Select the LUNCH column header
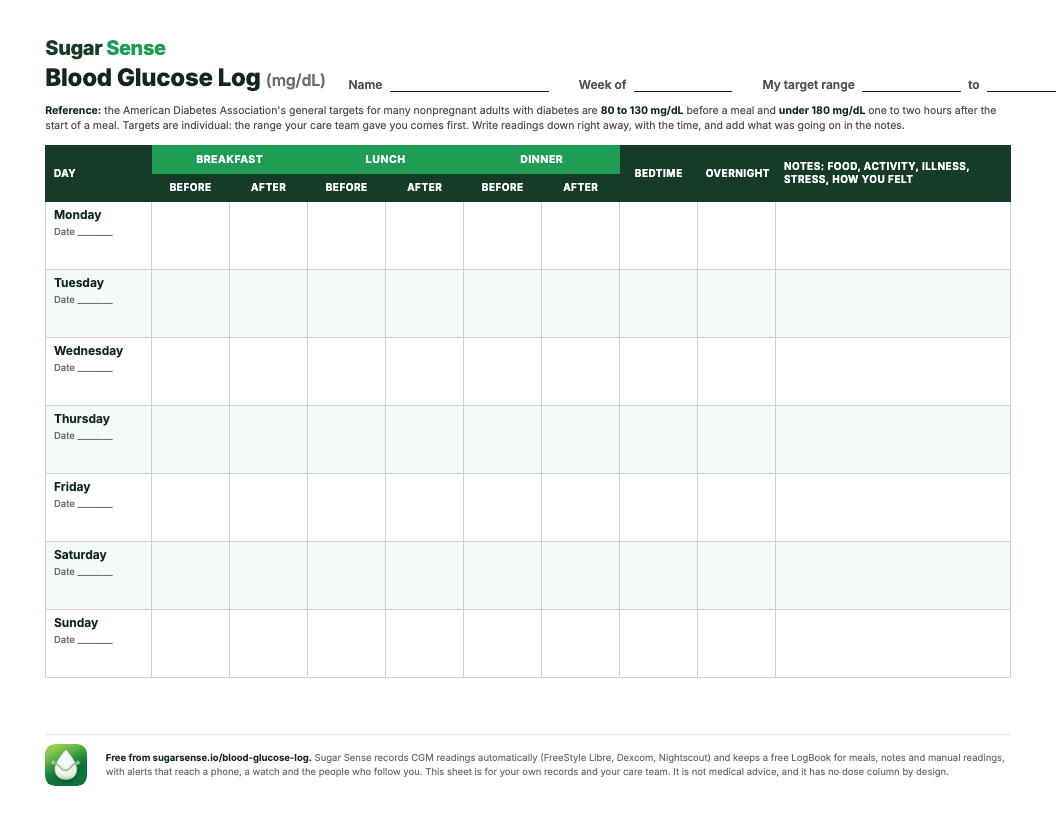1056x816 pixels. pyautogui.click(x=385, y=160)
